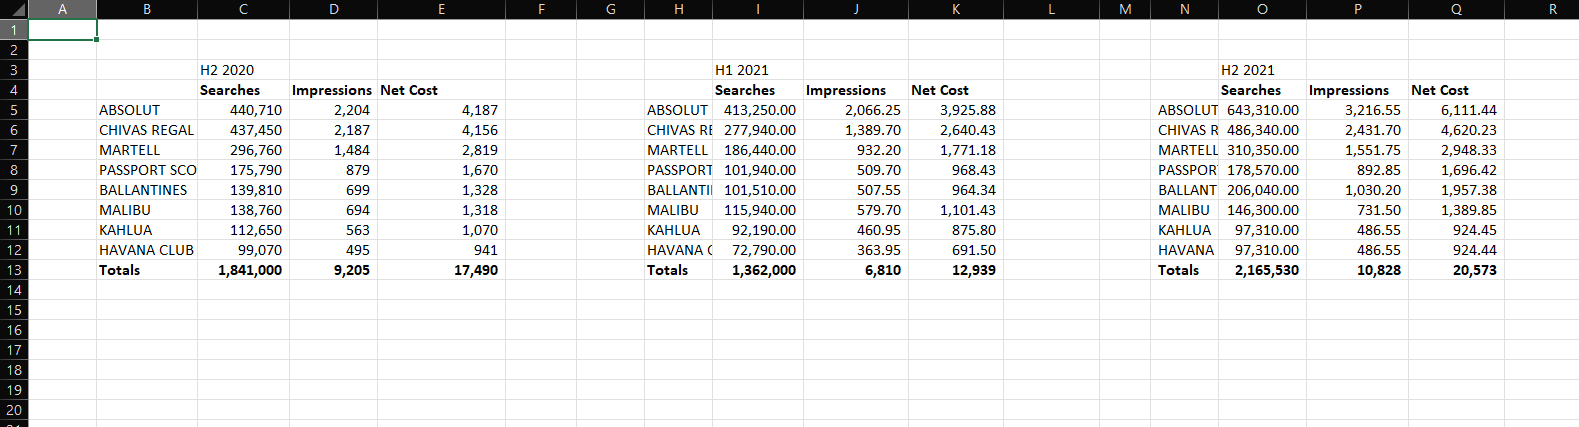Click 'Searches' header in column I
The height and width of the screenshot is (427, 1579).
[x=760, y=90]
